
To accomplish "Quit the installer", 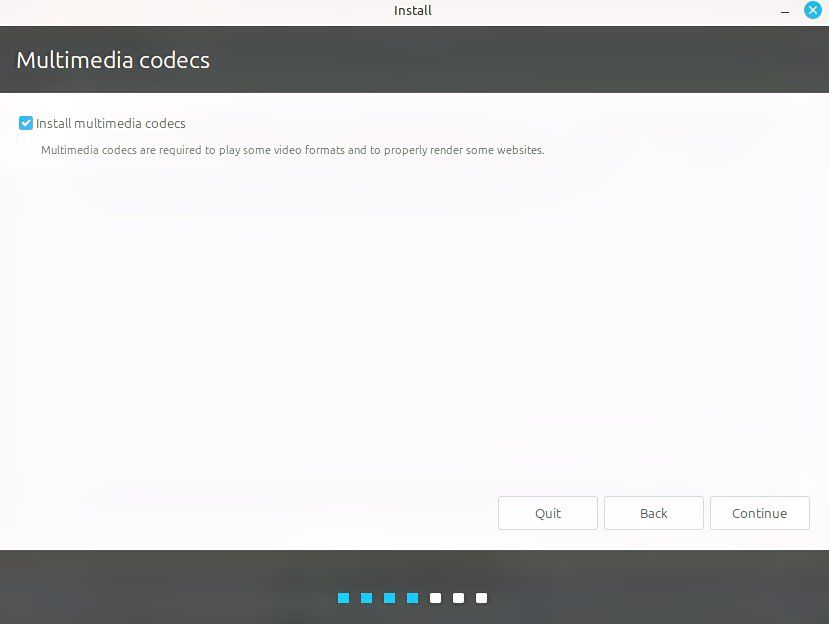I will (547, 512).
